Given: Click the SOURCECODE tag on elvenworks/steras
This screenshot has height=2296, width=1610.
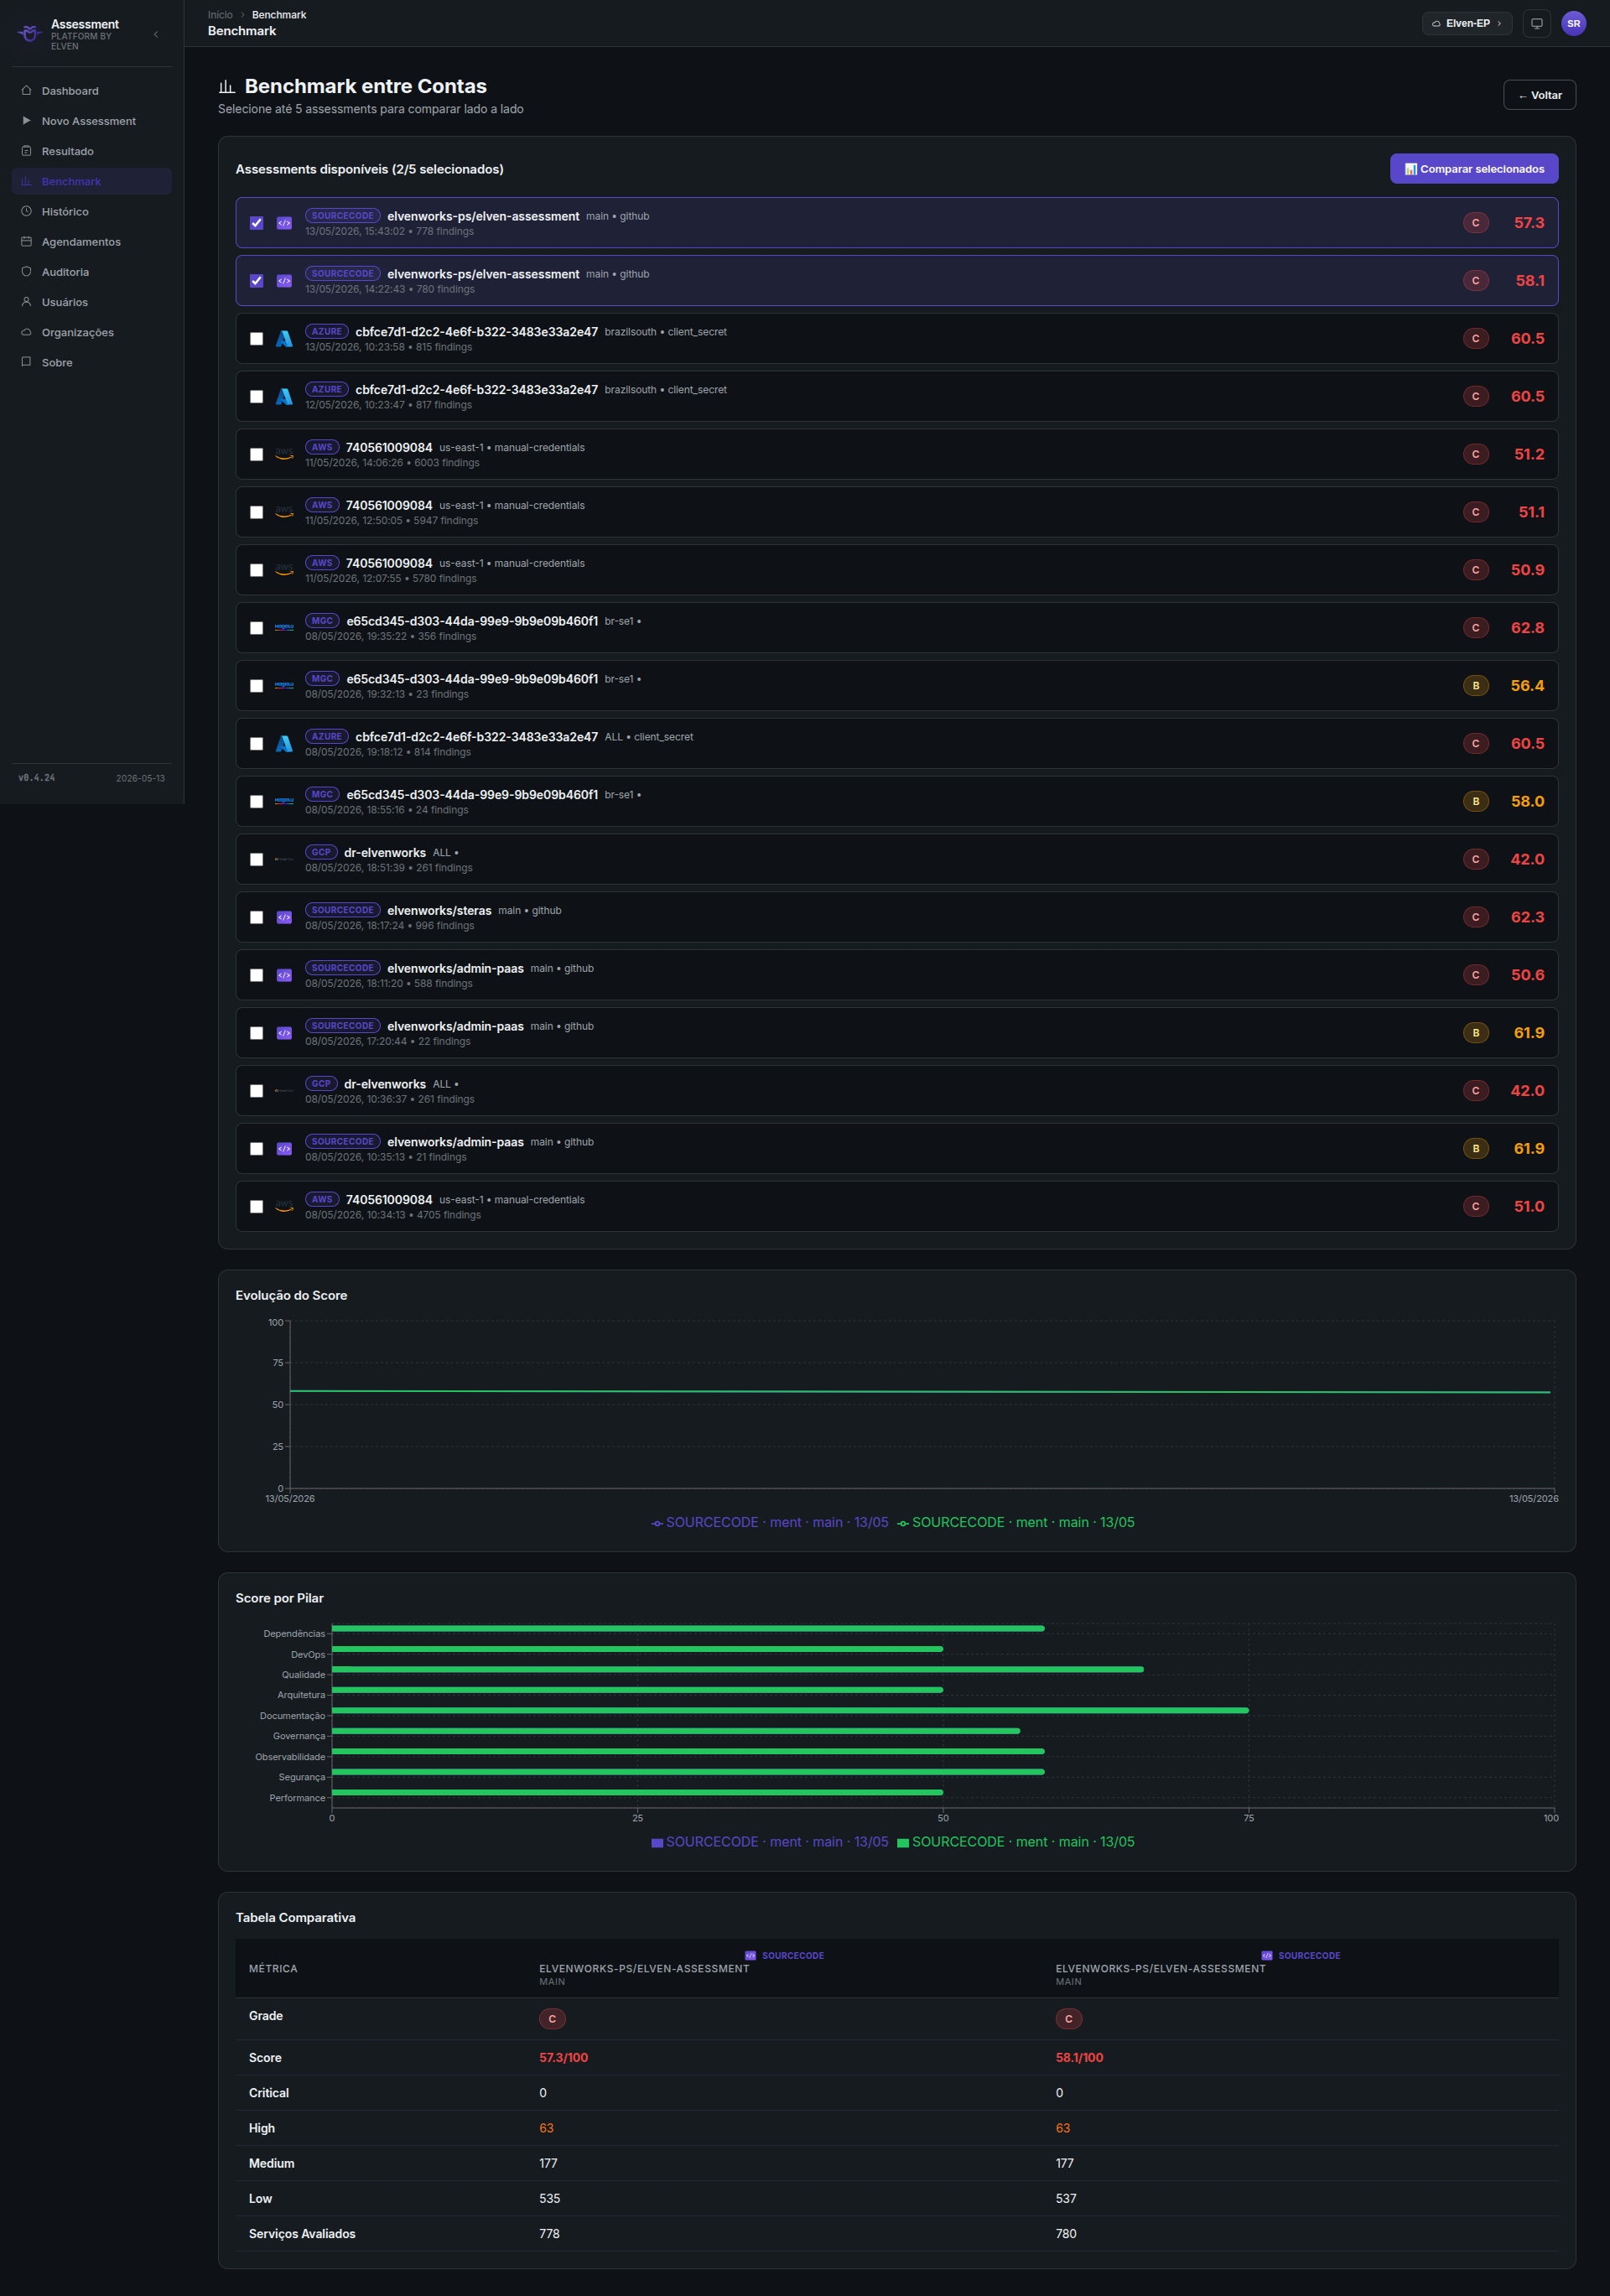Looking at the screenshot, I should (342, 910).
